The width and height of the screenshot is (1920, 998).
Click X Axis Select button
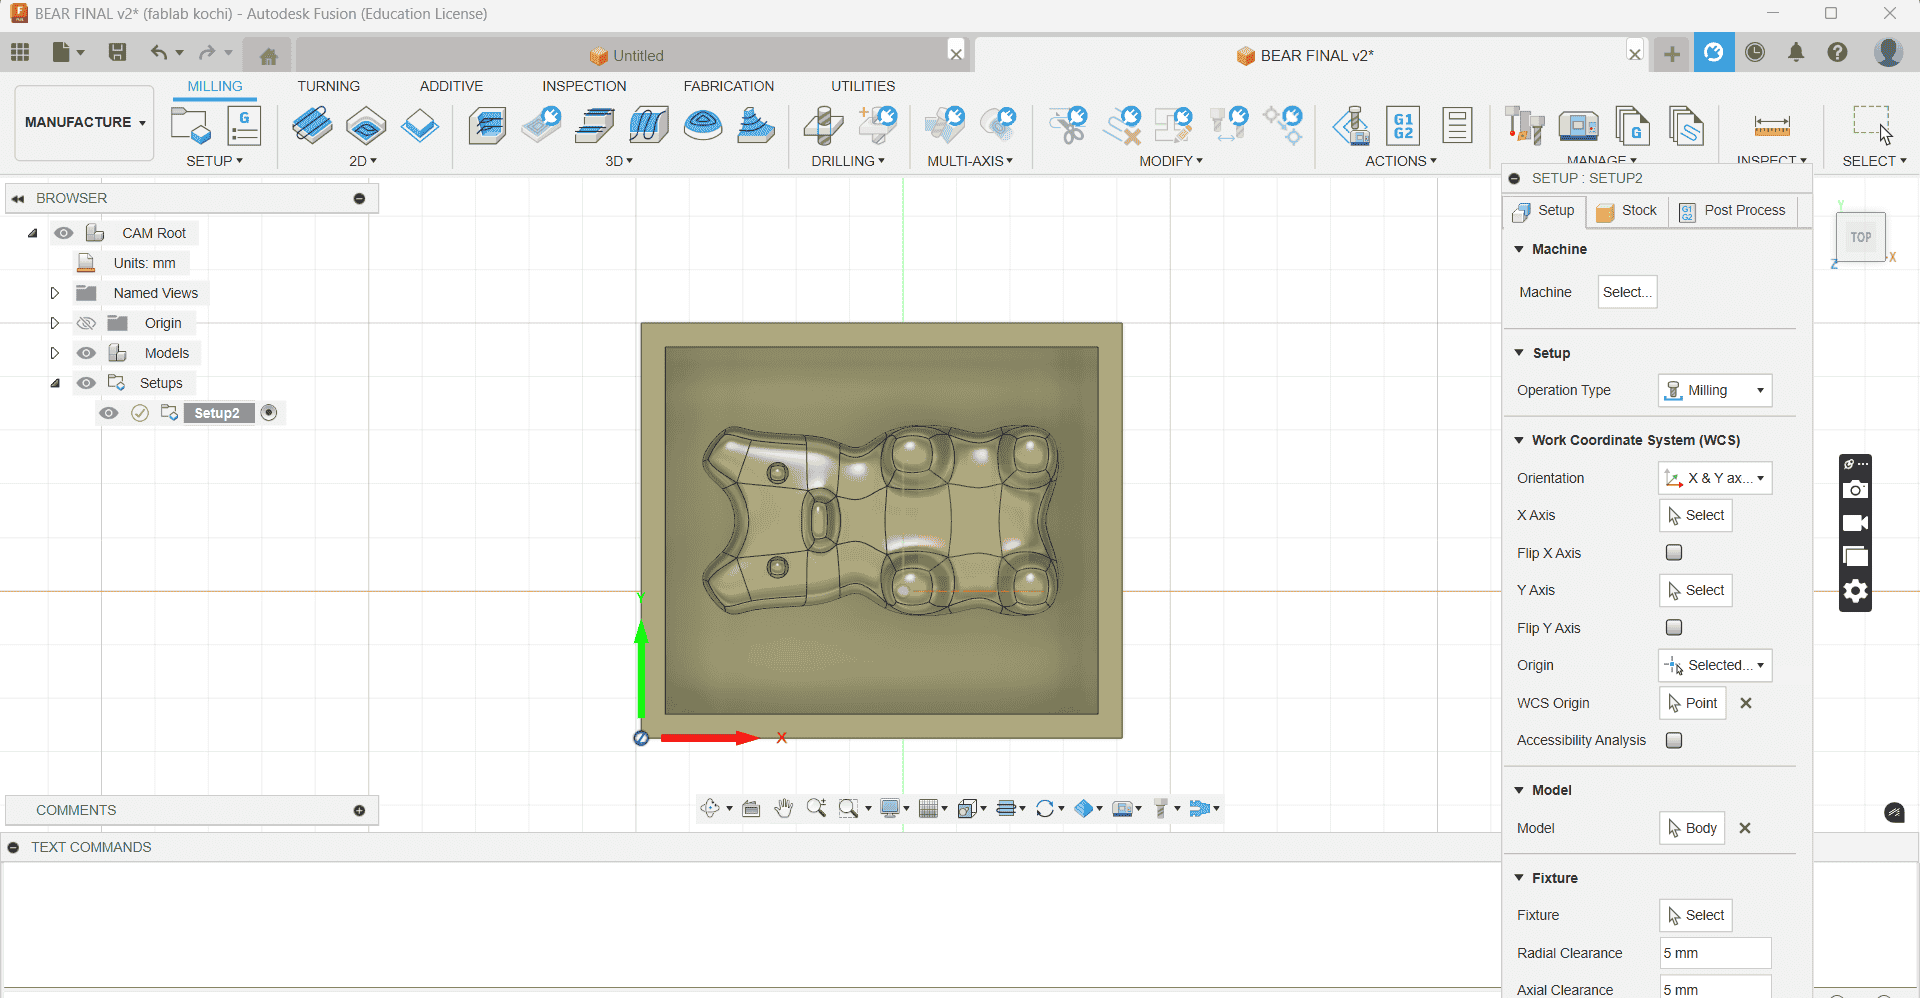coord(1696,515)
